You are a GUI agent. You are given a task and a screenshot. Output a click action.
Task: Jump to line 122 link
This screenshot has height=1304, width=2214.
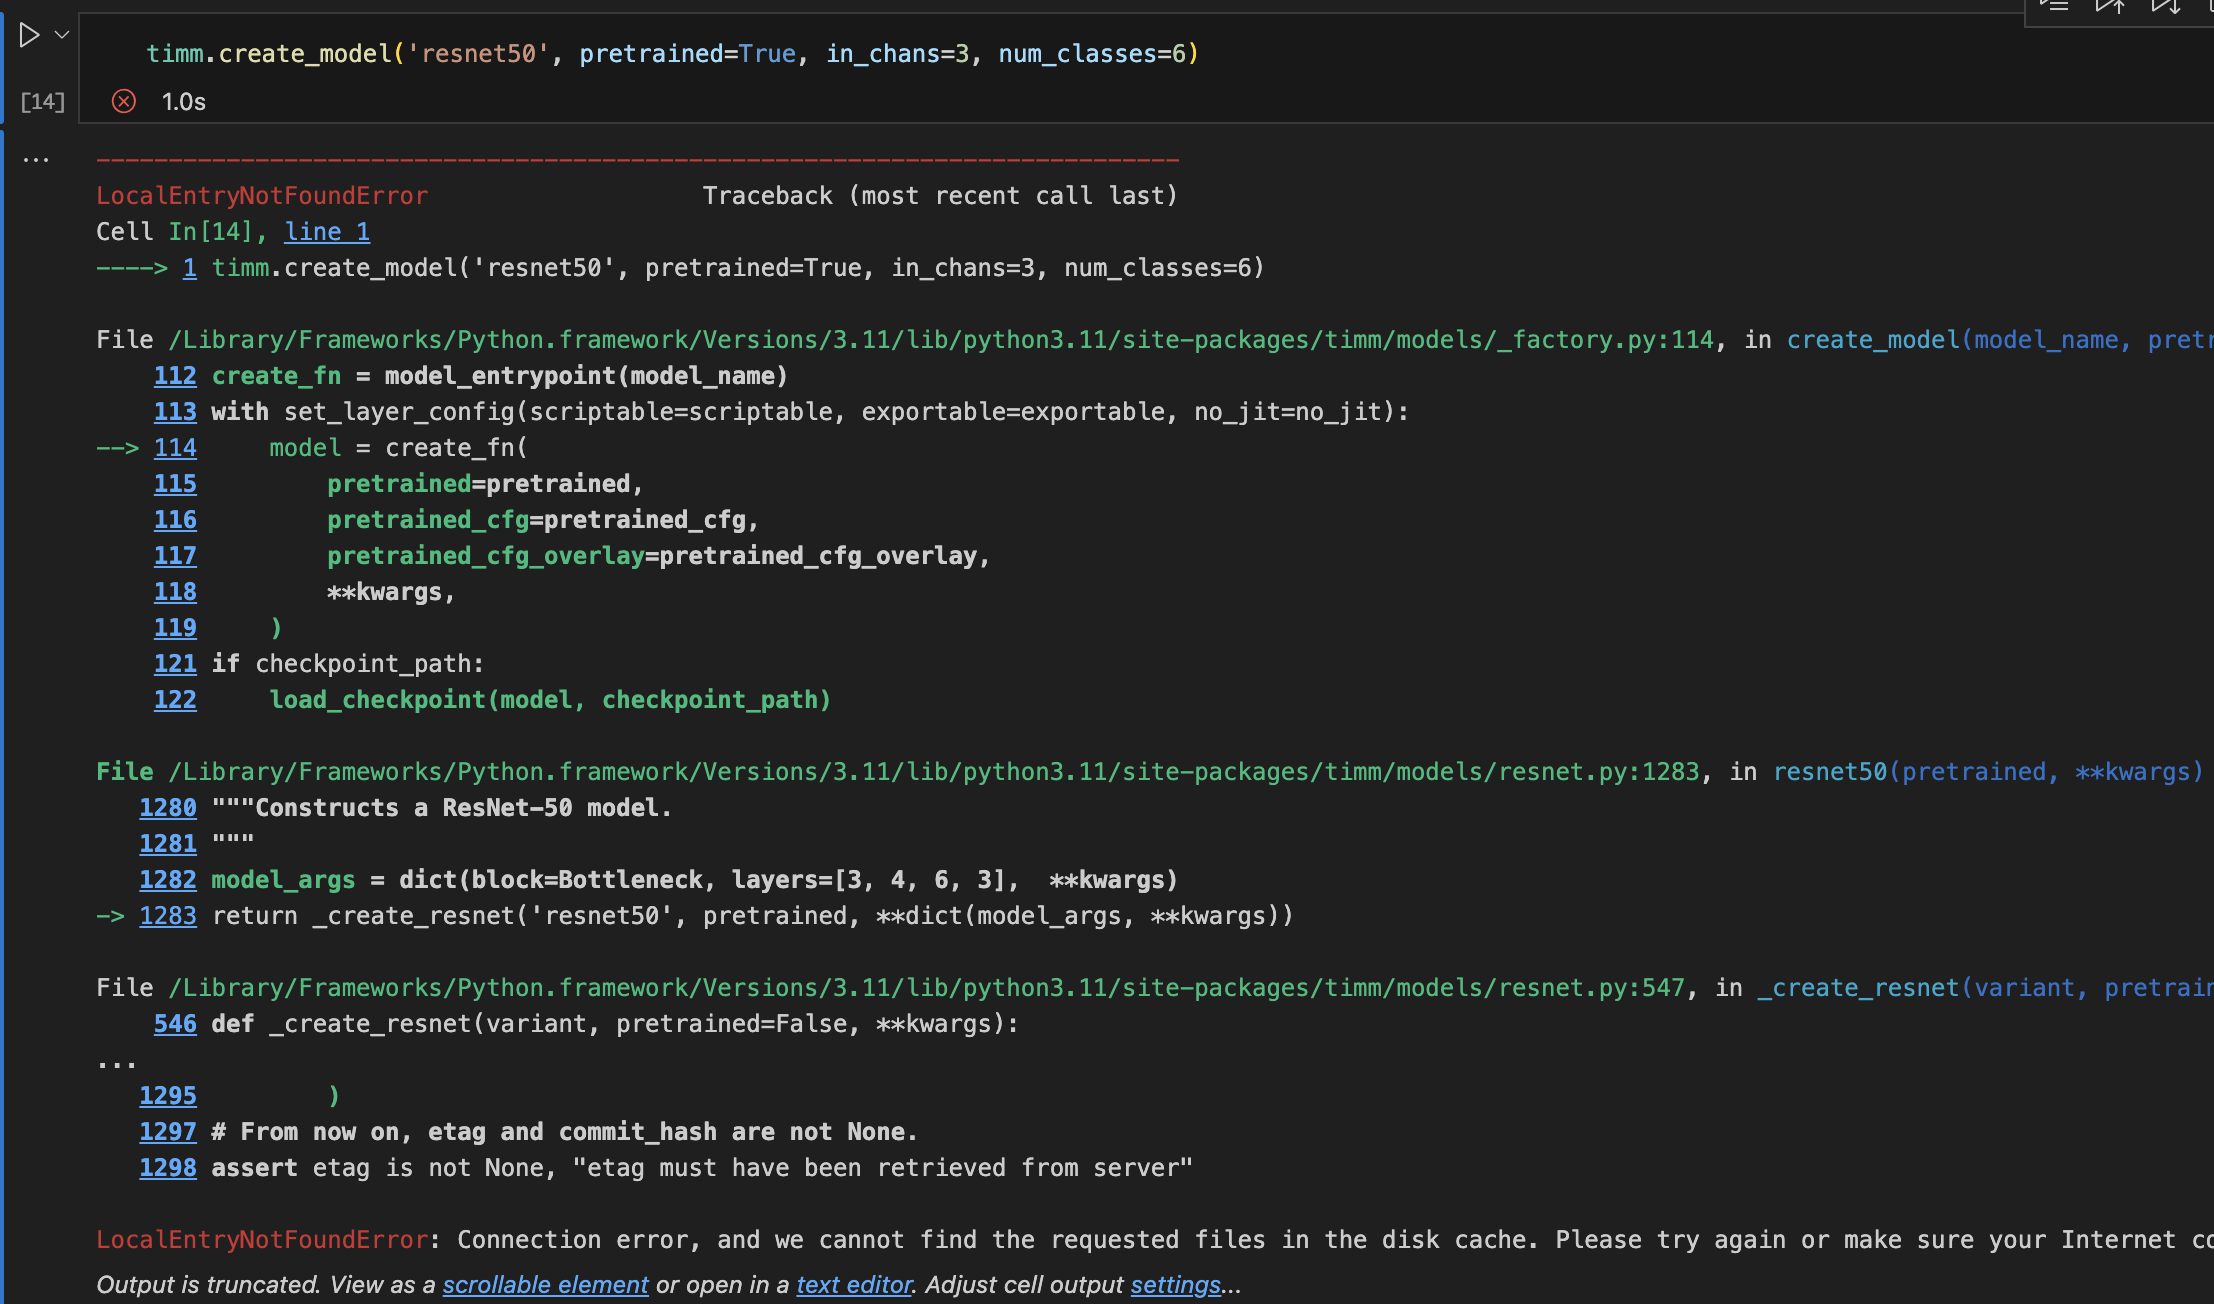175,700
